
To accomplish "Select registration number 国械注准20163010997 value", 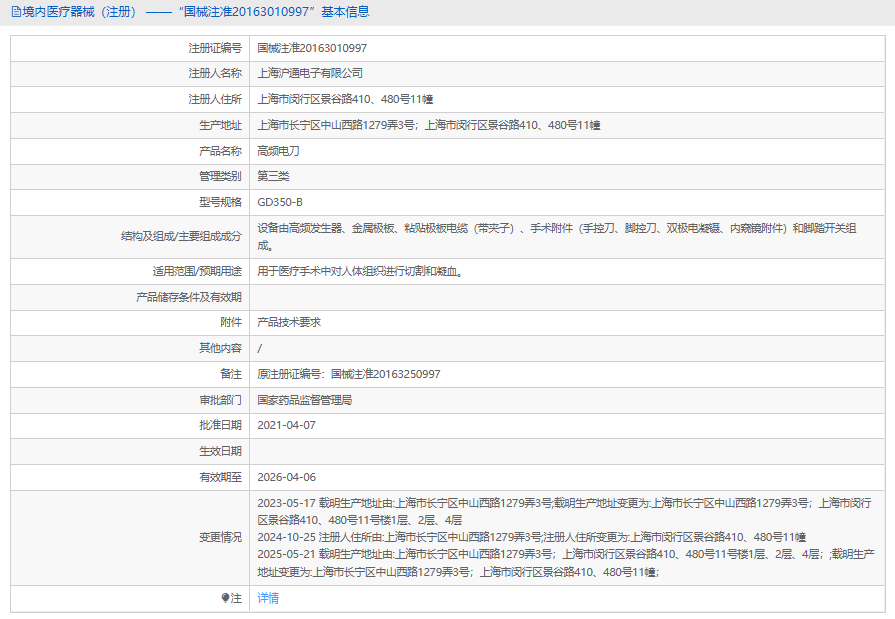I will point(312,48).
